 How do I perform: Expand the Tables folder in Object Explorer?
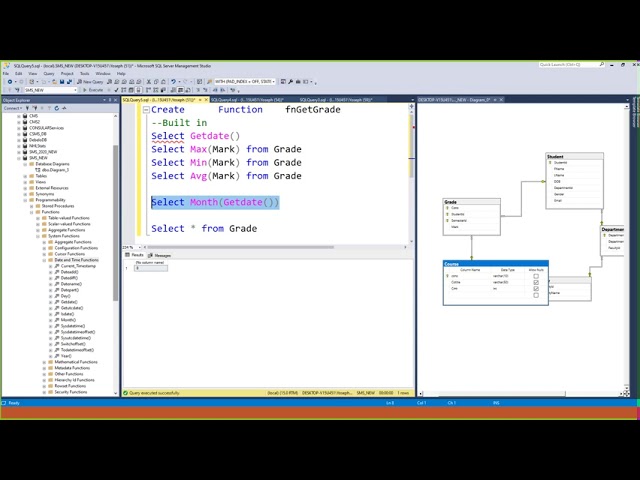point(25,176)
